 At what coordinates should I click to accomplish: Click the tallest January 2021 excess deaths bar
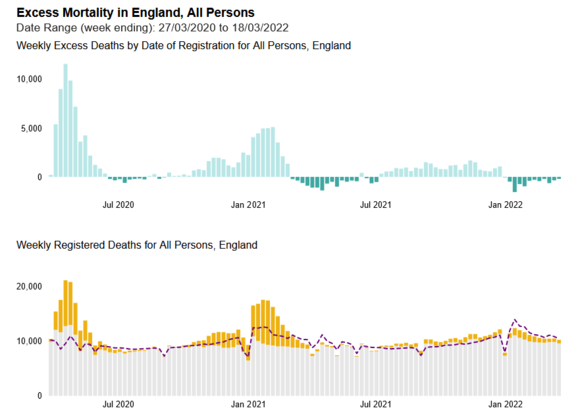tap(273, 152)
